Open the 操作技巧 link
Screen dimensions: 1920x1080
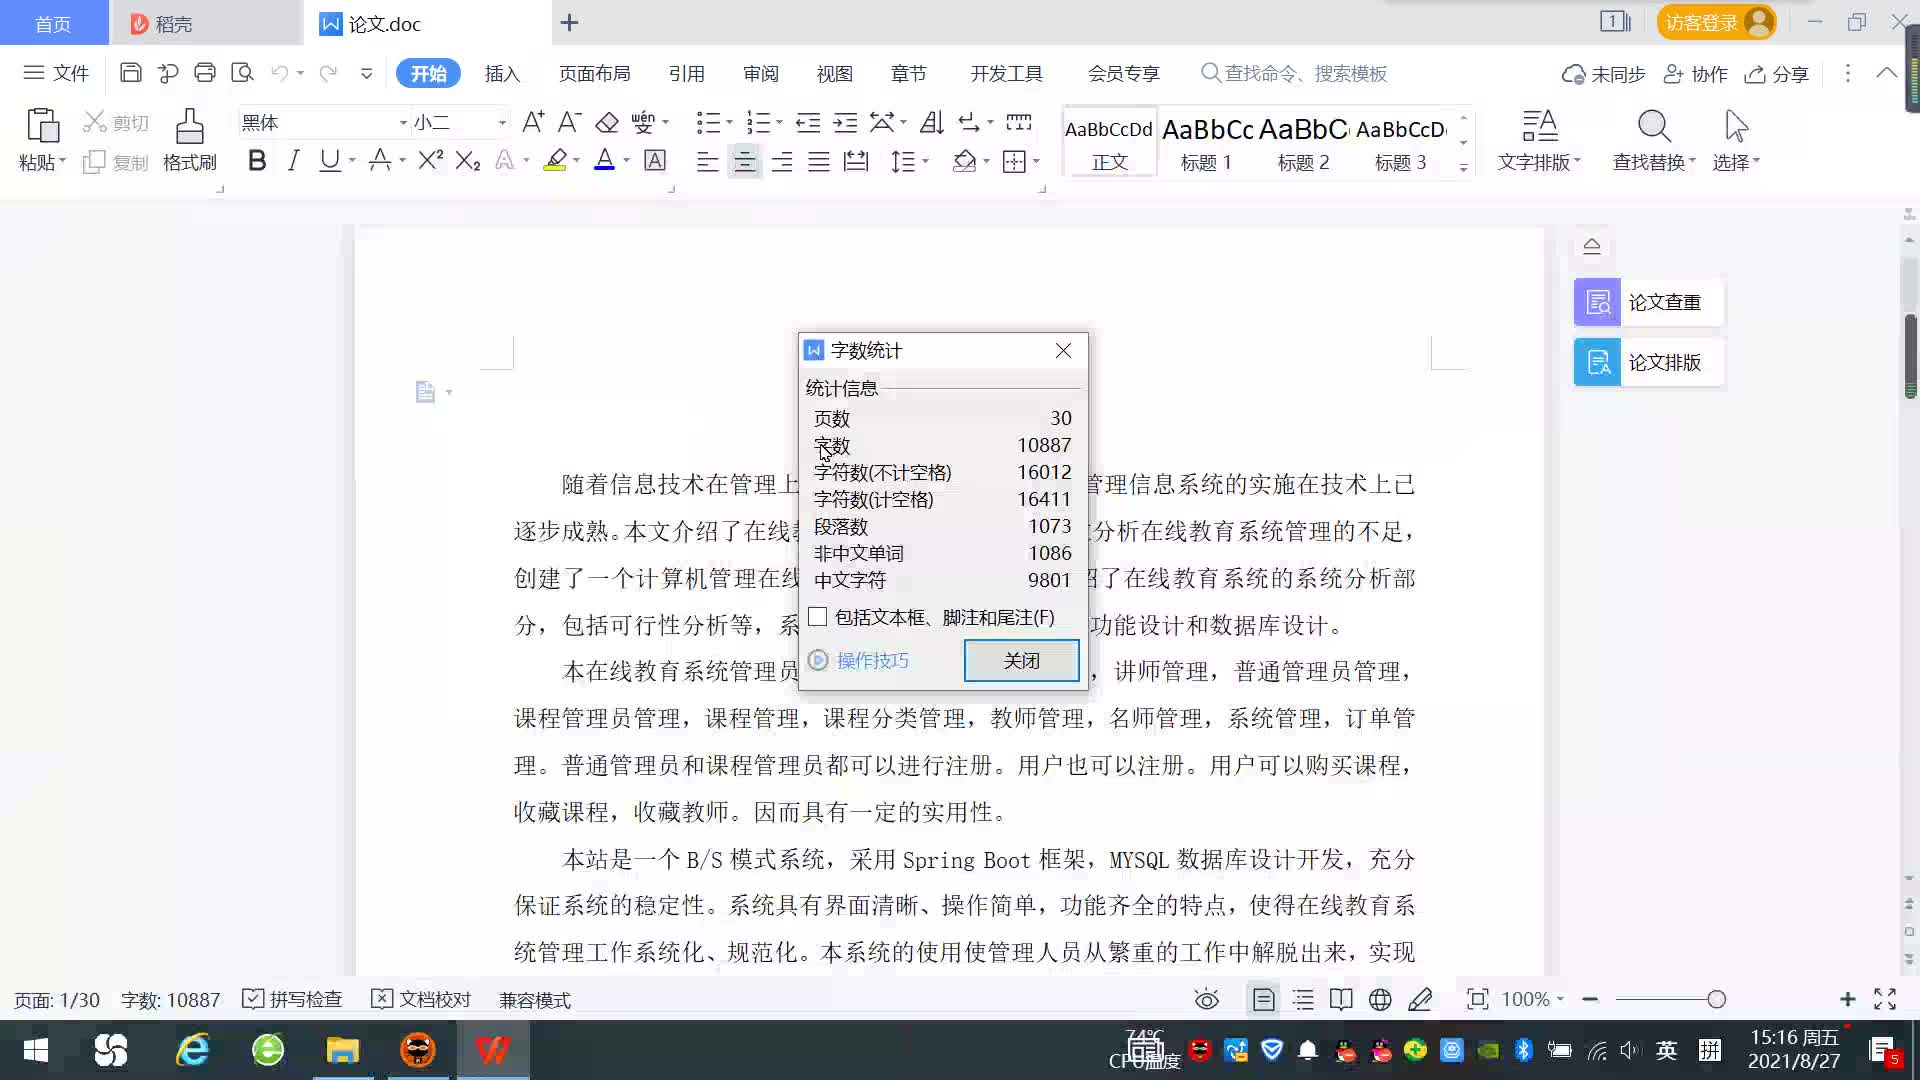point(872,660)
